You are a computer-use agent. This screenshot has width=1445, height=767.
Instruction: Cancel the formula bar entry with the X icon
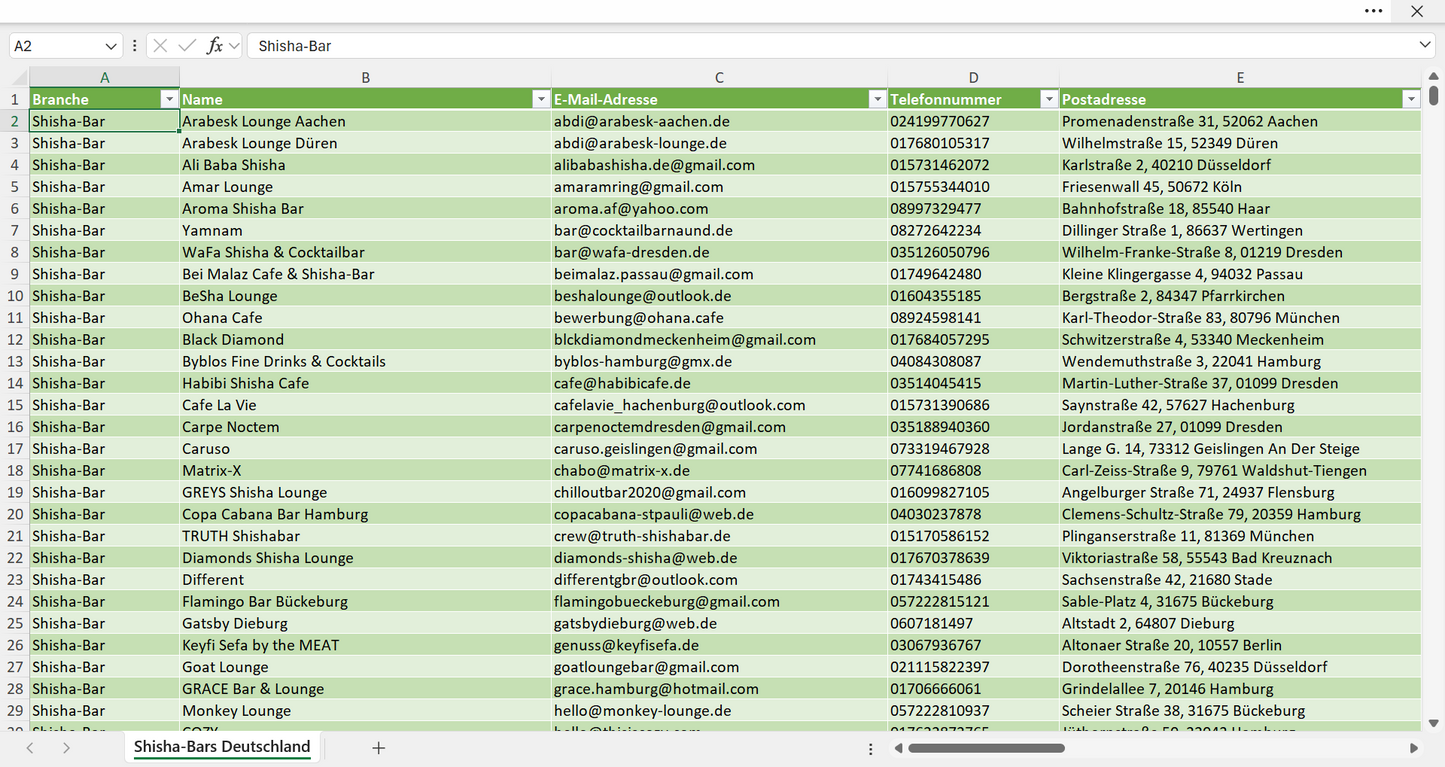coord(160,46)
